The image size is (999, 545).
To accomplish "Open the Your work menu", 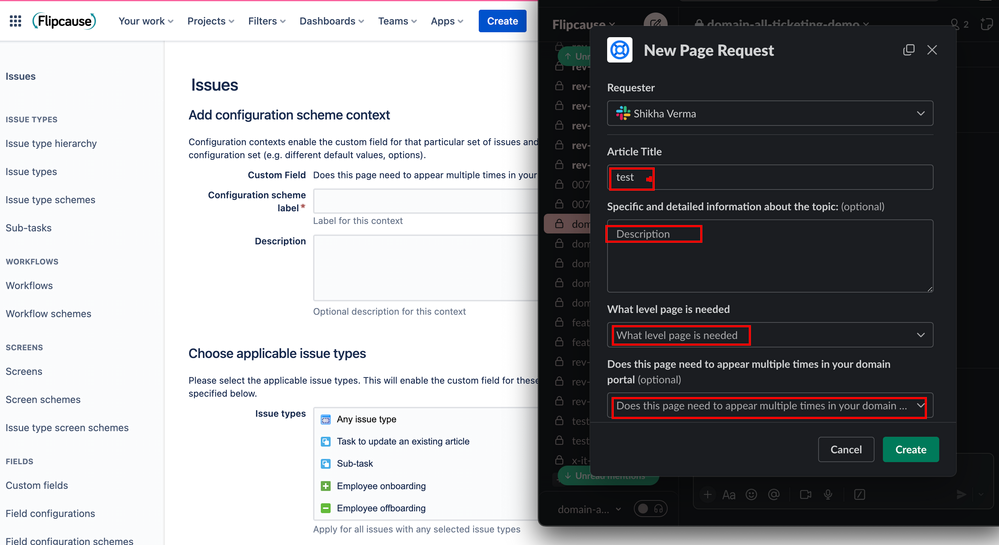I will (146, 21).
